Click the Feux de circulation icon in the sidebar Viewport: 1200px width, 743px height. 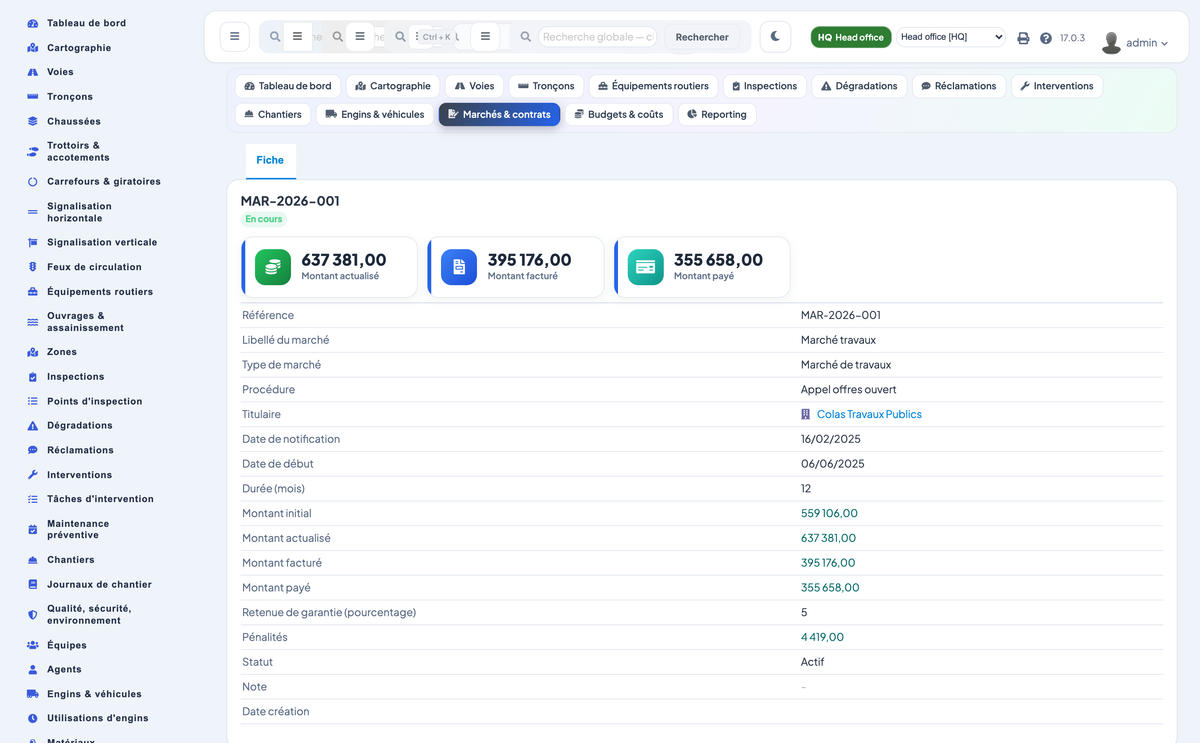[x=33, y=267]
